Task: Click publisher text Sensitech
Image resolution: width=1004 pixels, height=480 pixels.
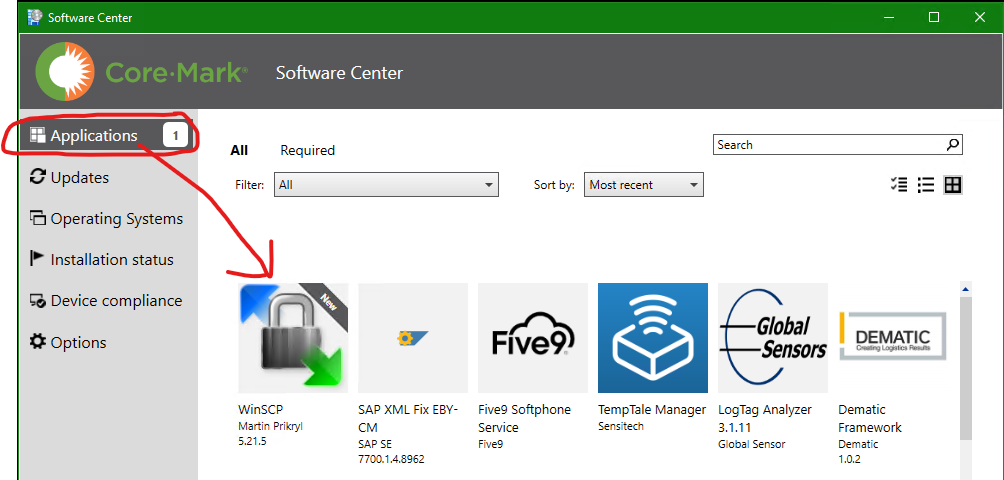Action: 621,426
